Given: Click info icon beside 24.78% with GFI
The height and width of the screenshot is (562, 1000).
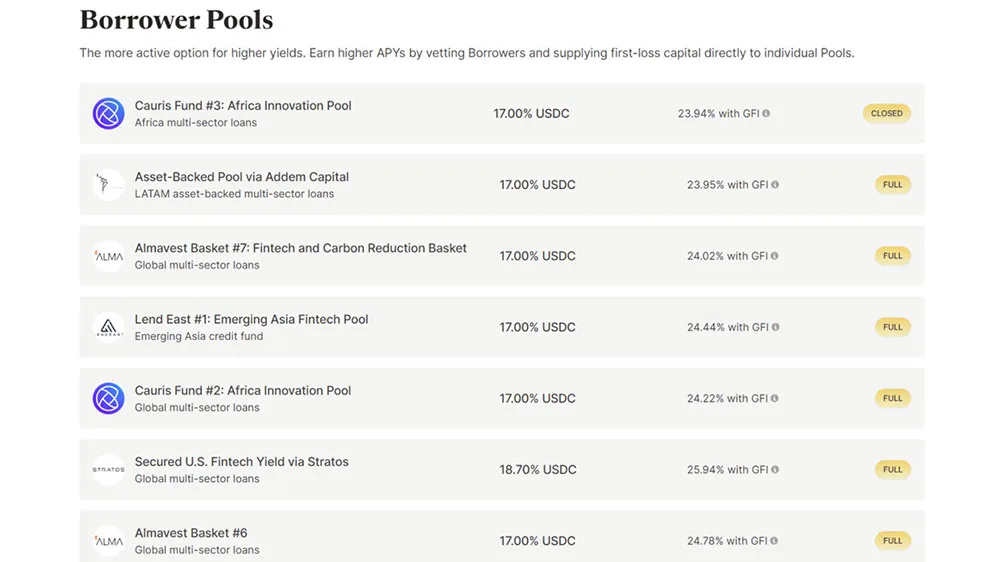Looking at the screenshot, I should pyautogui.click(x=774, y=541).
